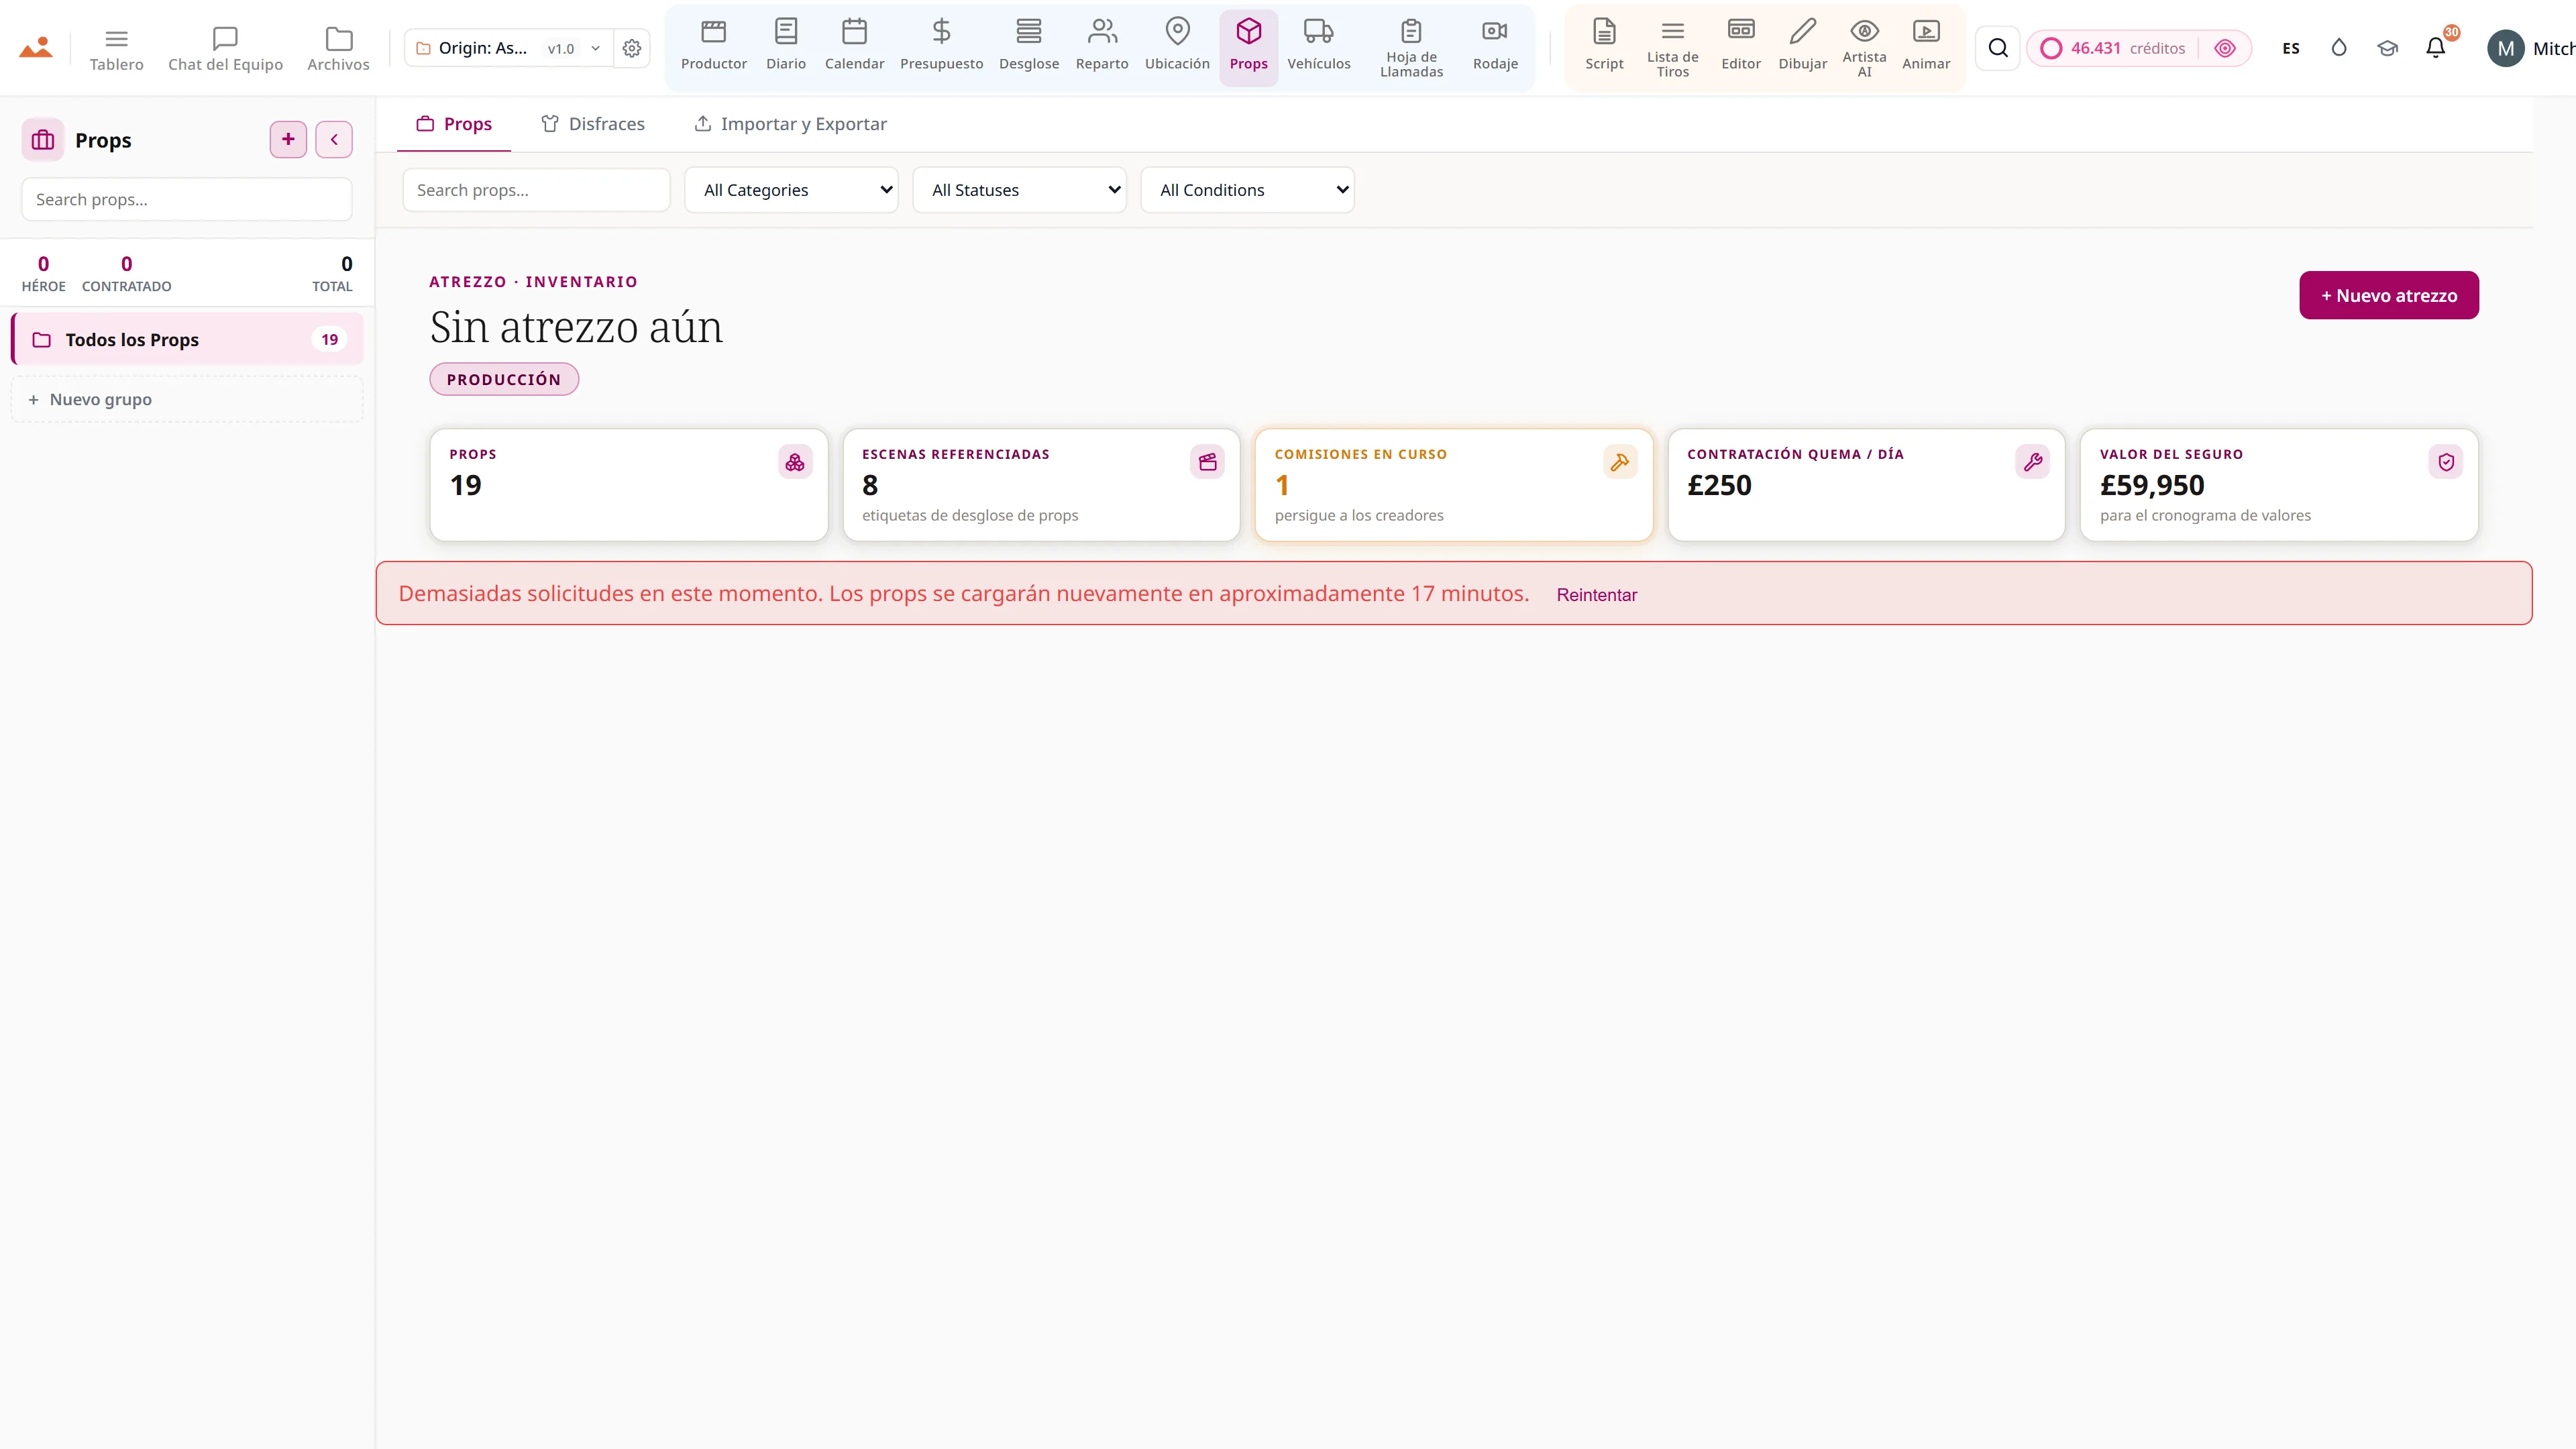Click the + Nuevo atrezzo button
The image size is (2576, 1449).
tap(2388, 295)
